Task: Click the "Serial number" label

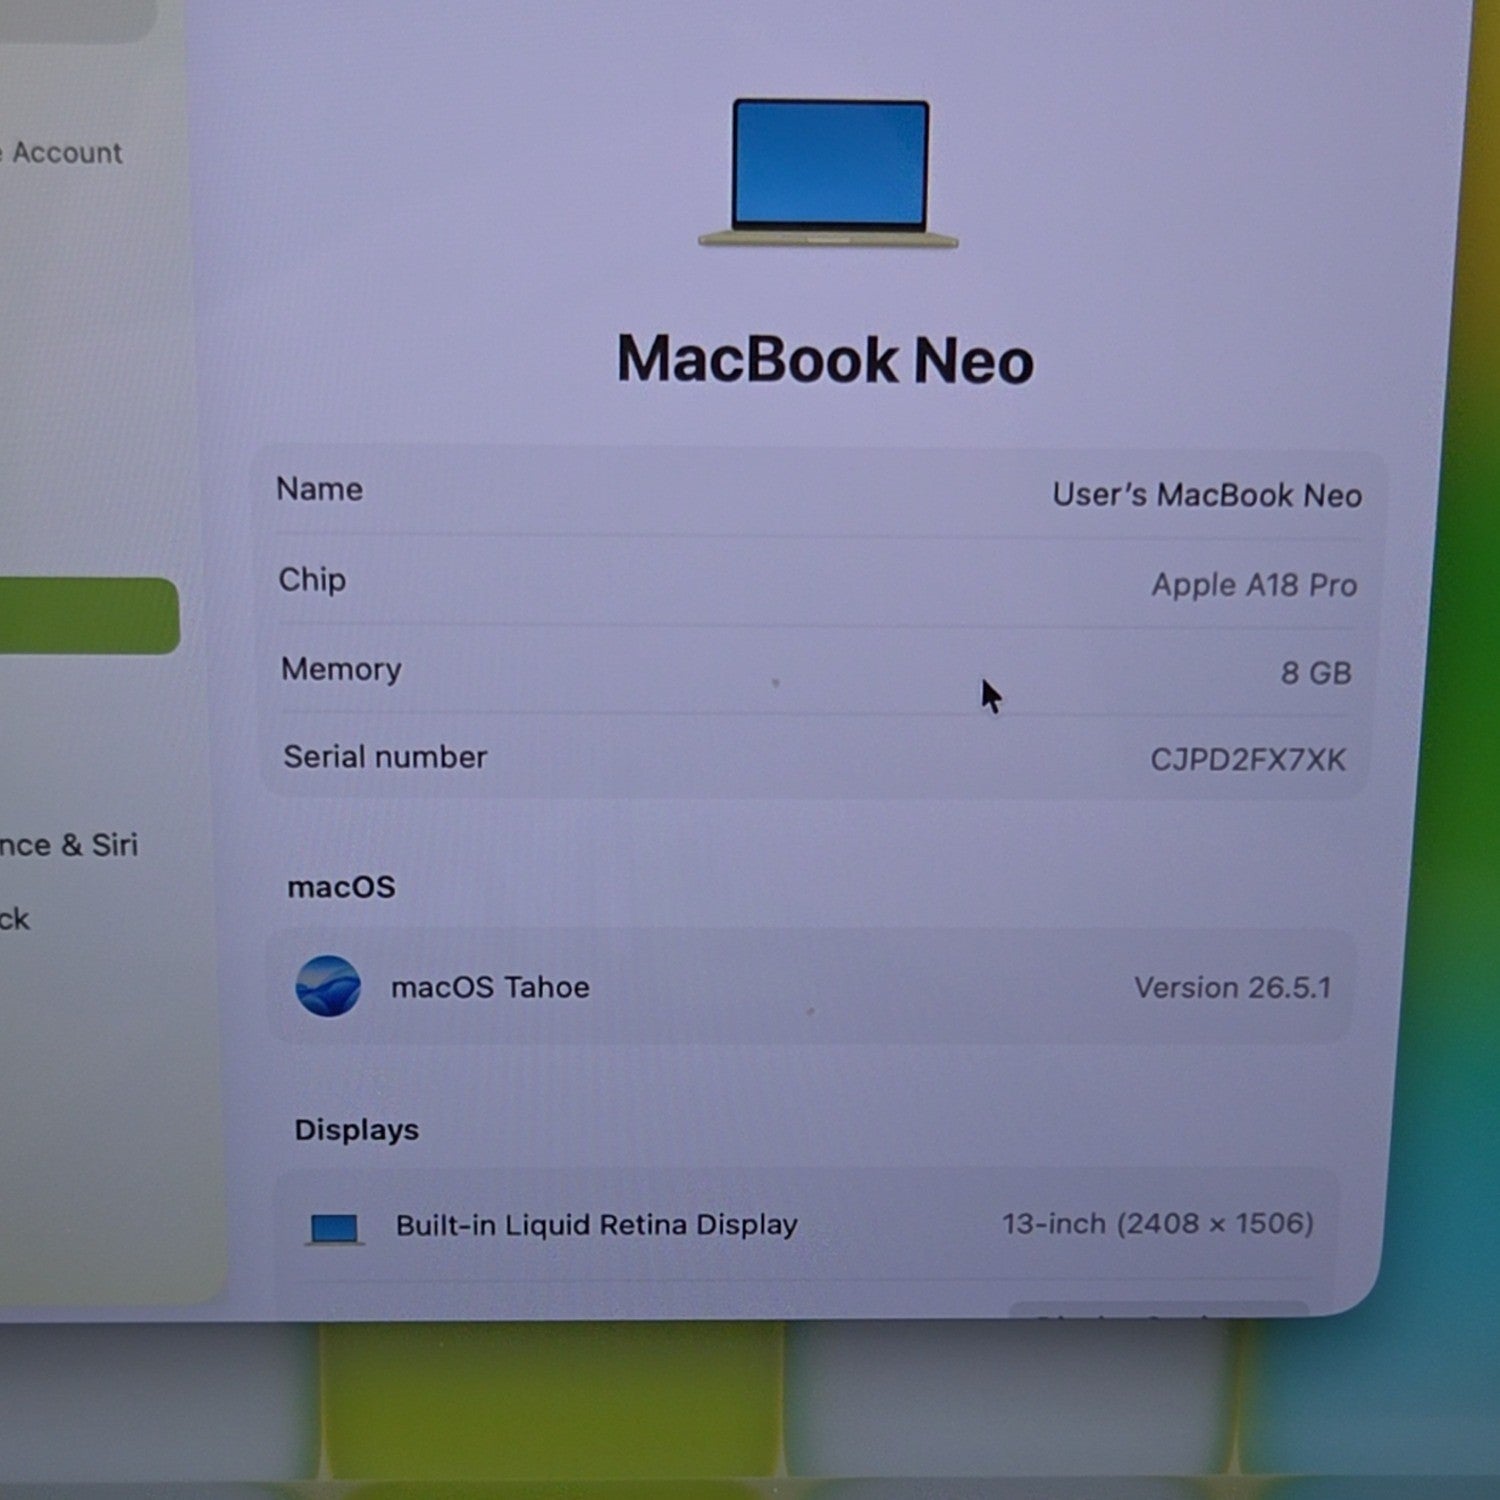Action: click(385, 757)
